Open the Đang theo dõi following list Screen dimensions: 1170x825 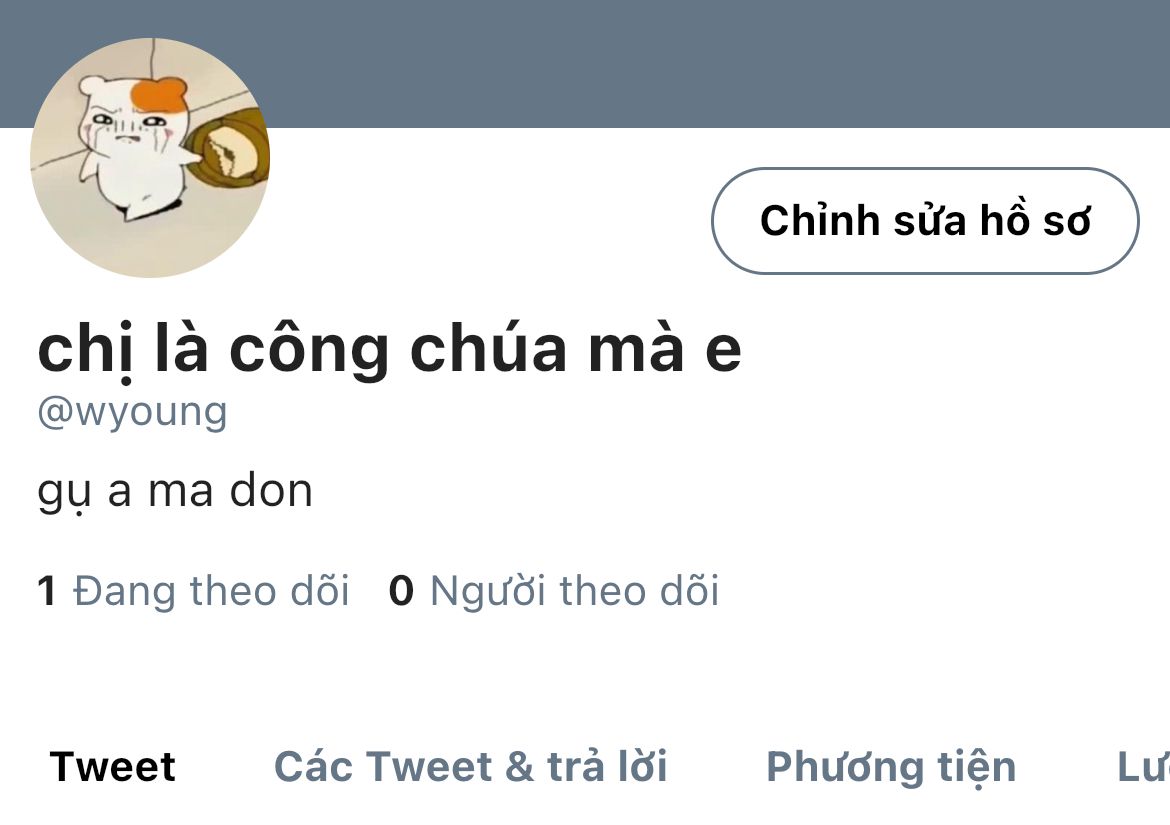[211, 591]
